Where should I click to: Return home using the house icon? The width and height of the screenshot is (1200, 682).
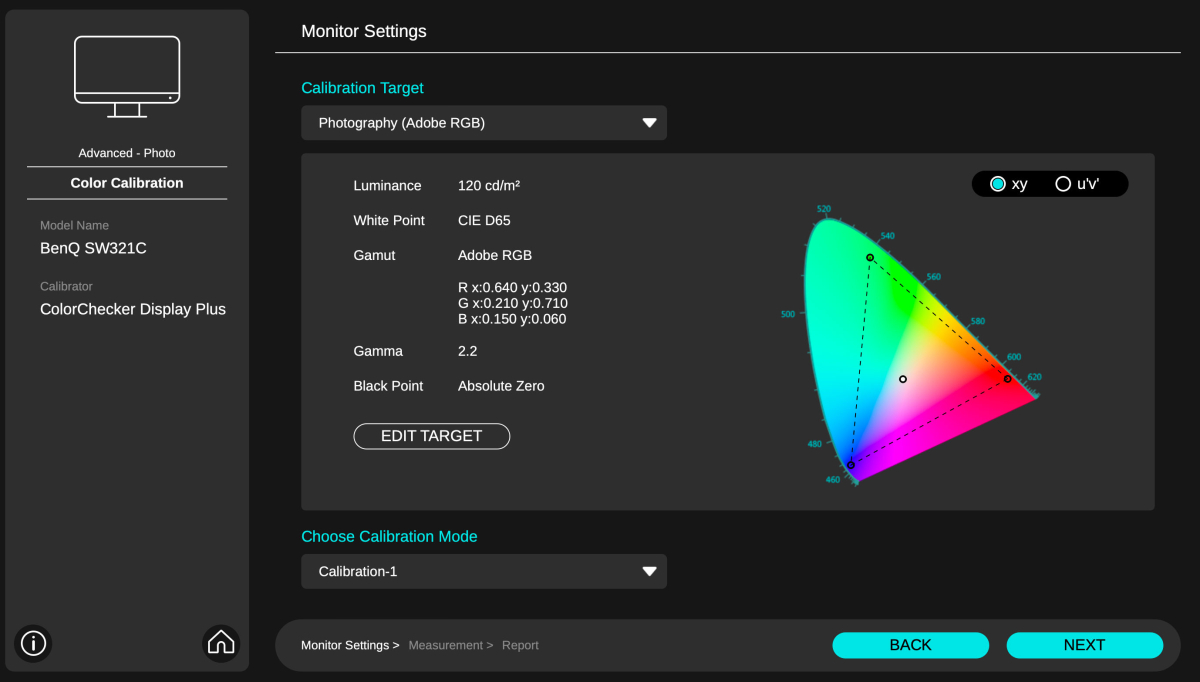click(x=221, y=643)
